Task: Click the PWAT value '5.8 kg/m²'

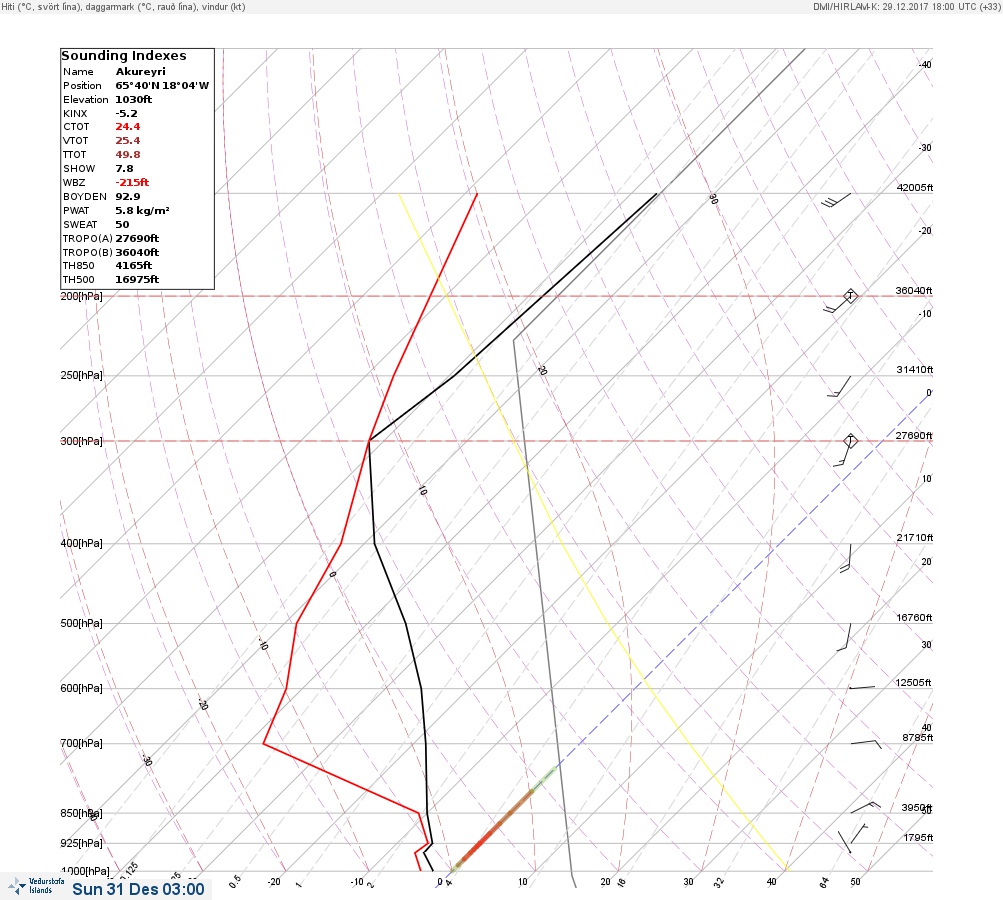Action: tap(142, 210)
